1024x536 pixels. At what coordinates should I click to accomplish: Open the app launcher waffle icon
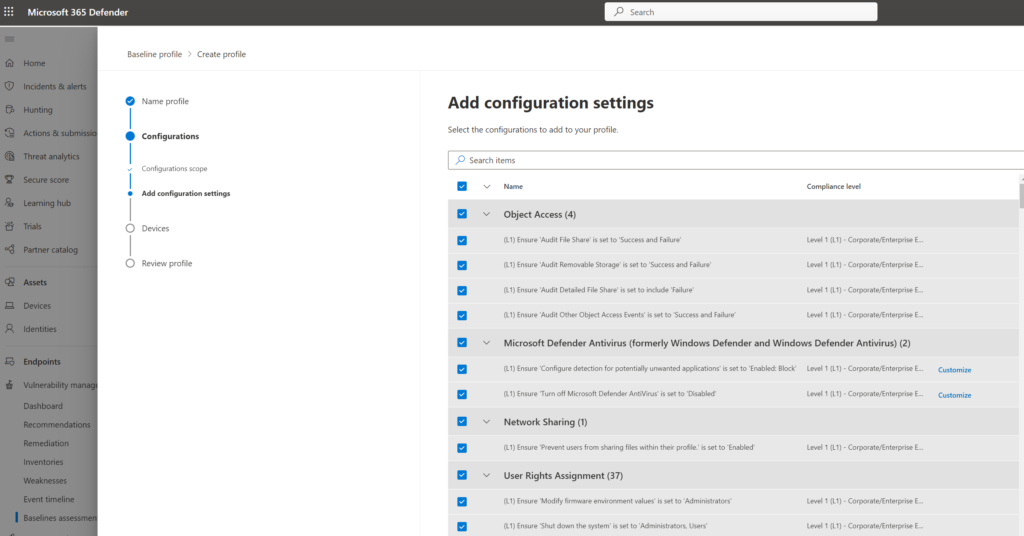[8, 12]
